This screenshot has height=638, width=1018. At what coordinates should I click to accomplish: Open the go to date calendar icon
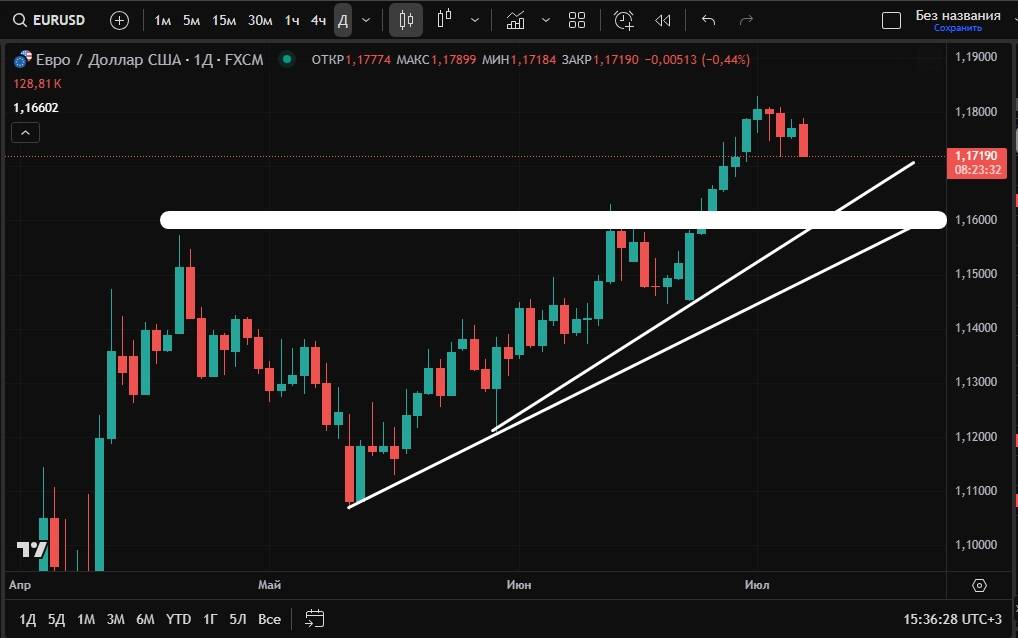[x=314, y=619]
